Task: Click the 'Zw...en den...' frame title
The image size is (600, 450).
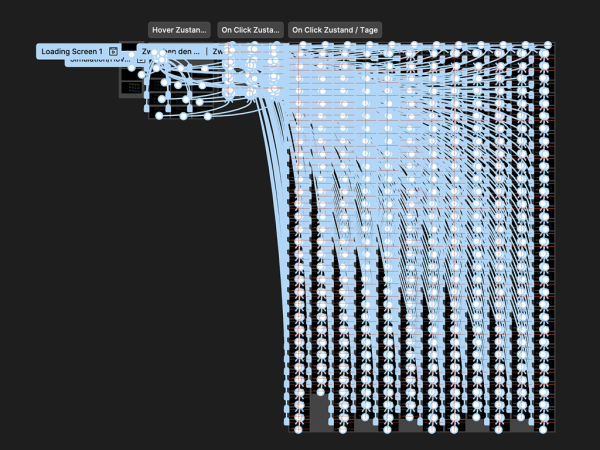Action: click(172, 51)
